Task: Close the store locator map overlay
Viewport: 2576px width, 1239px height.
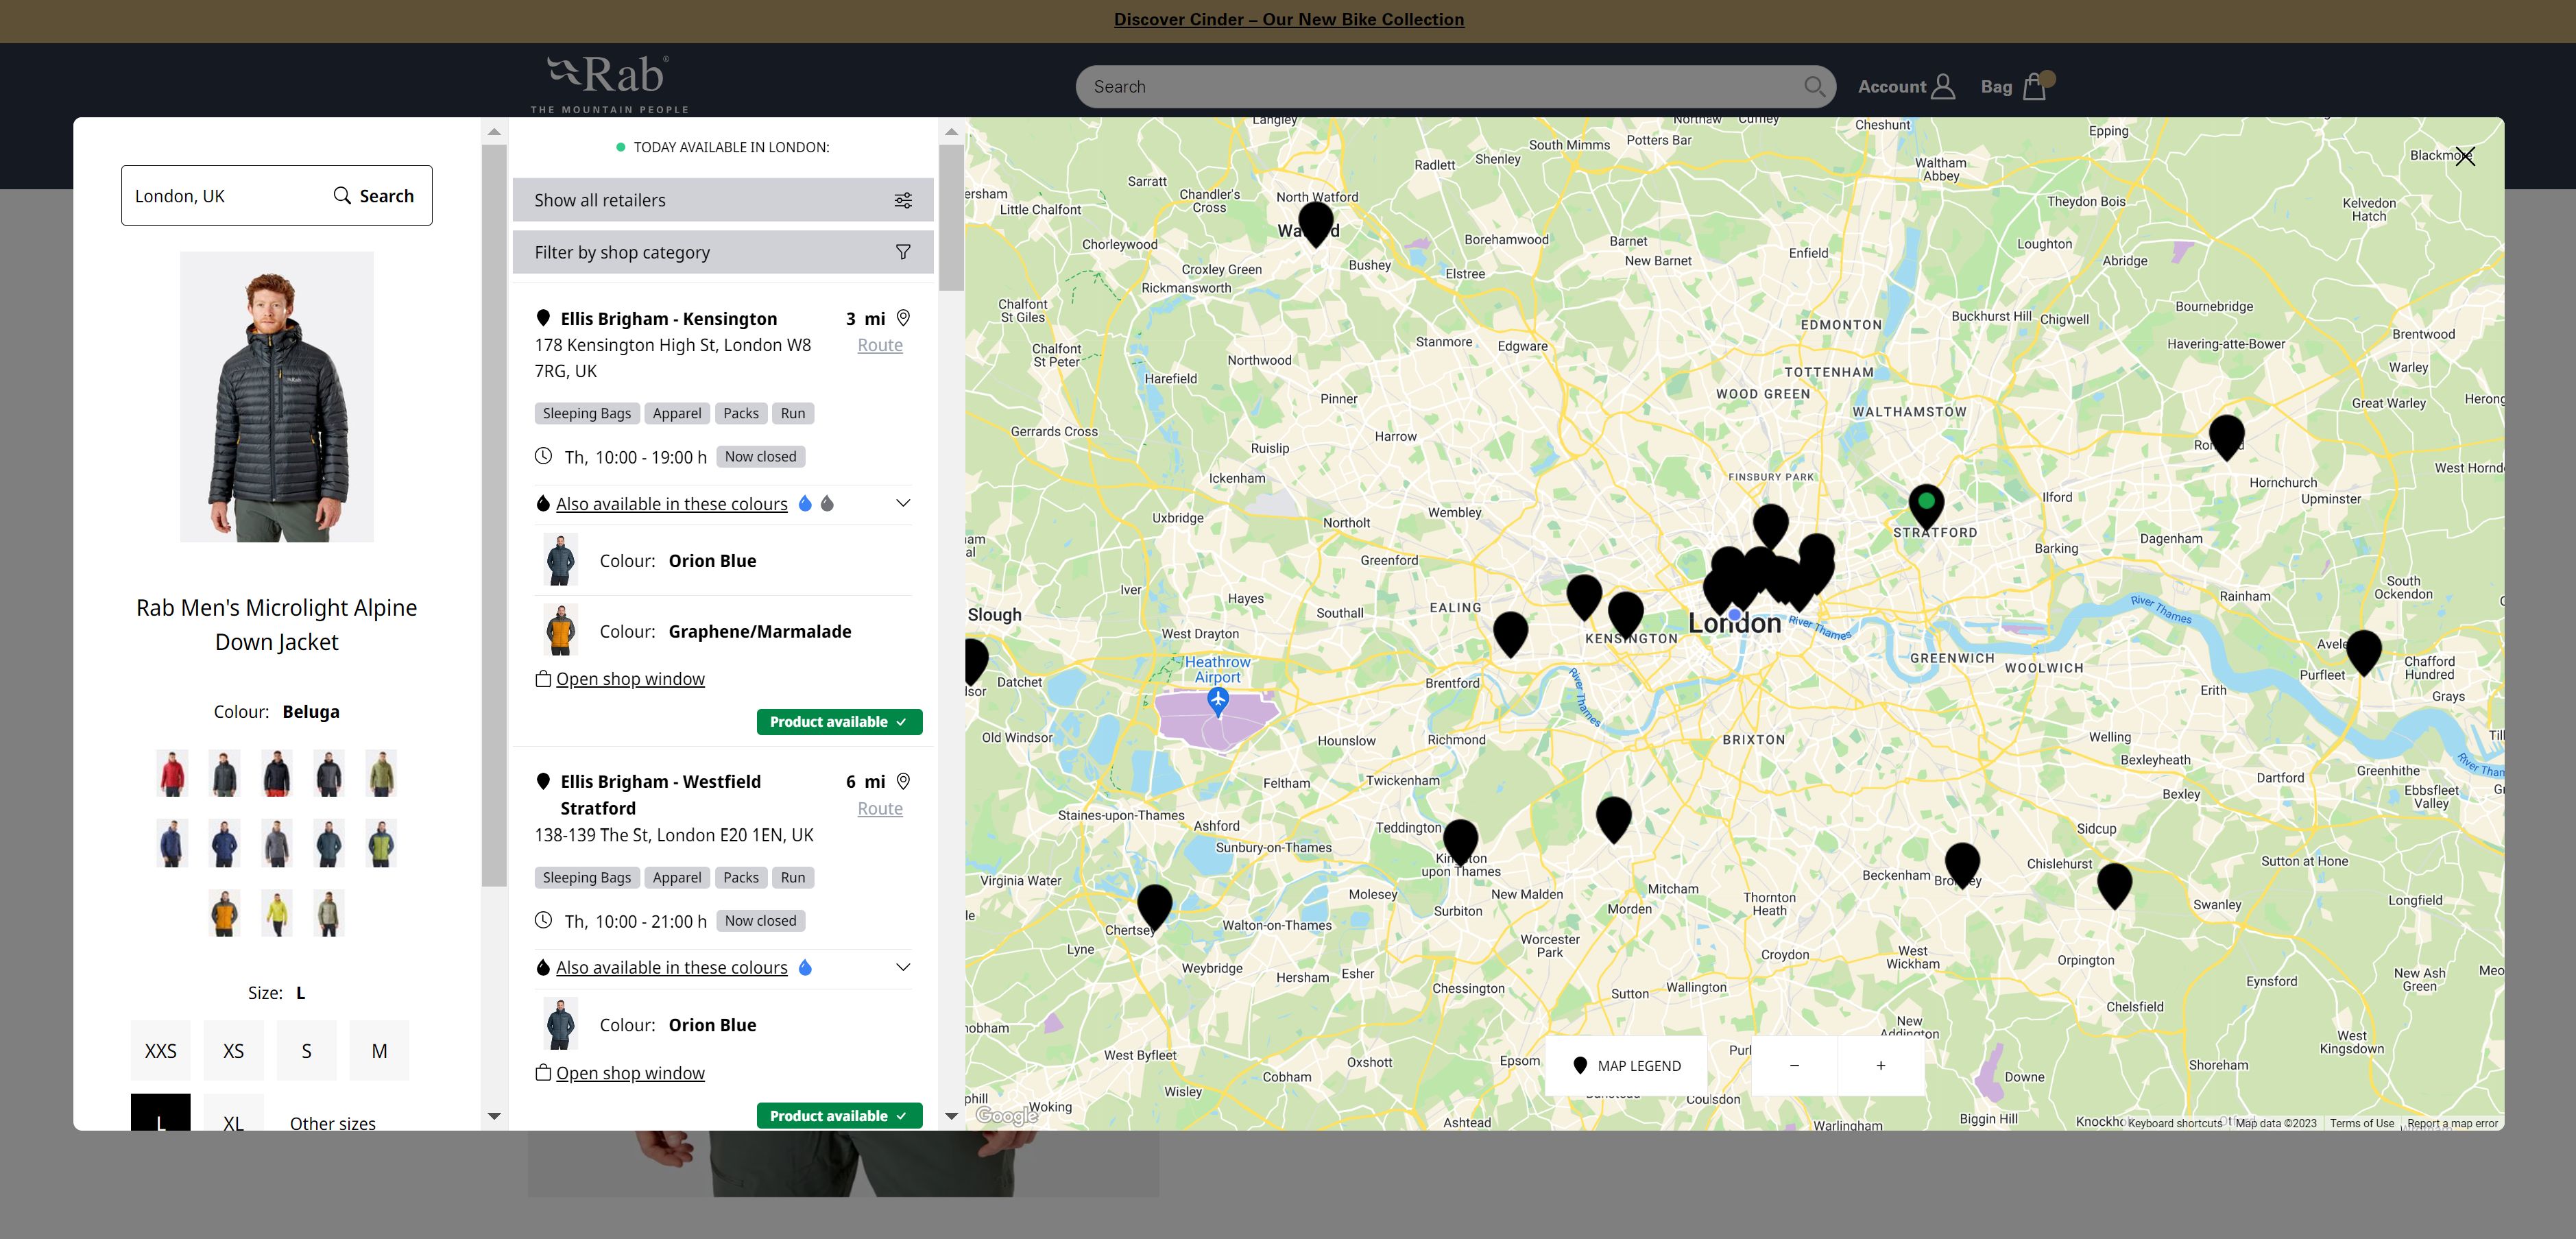Action: (2465, 156)
